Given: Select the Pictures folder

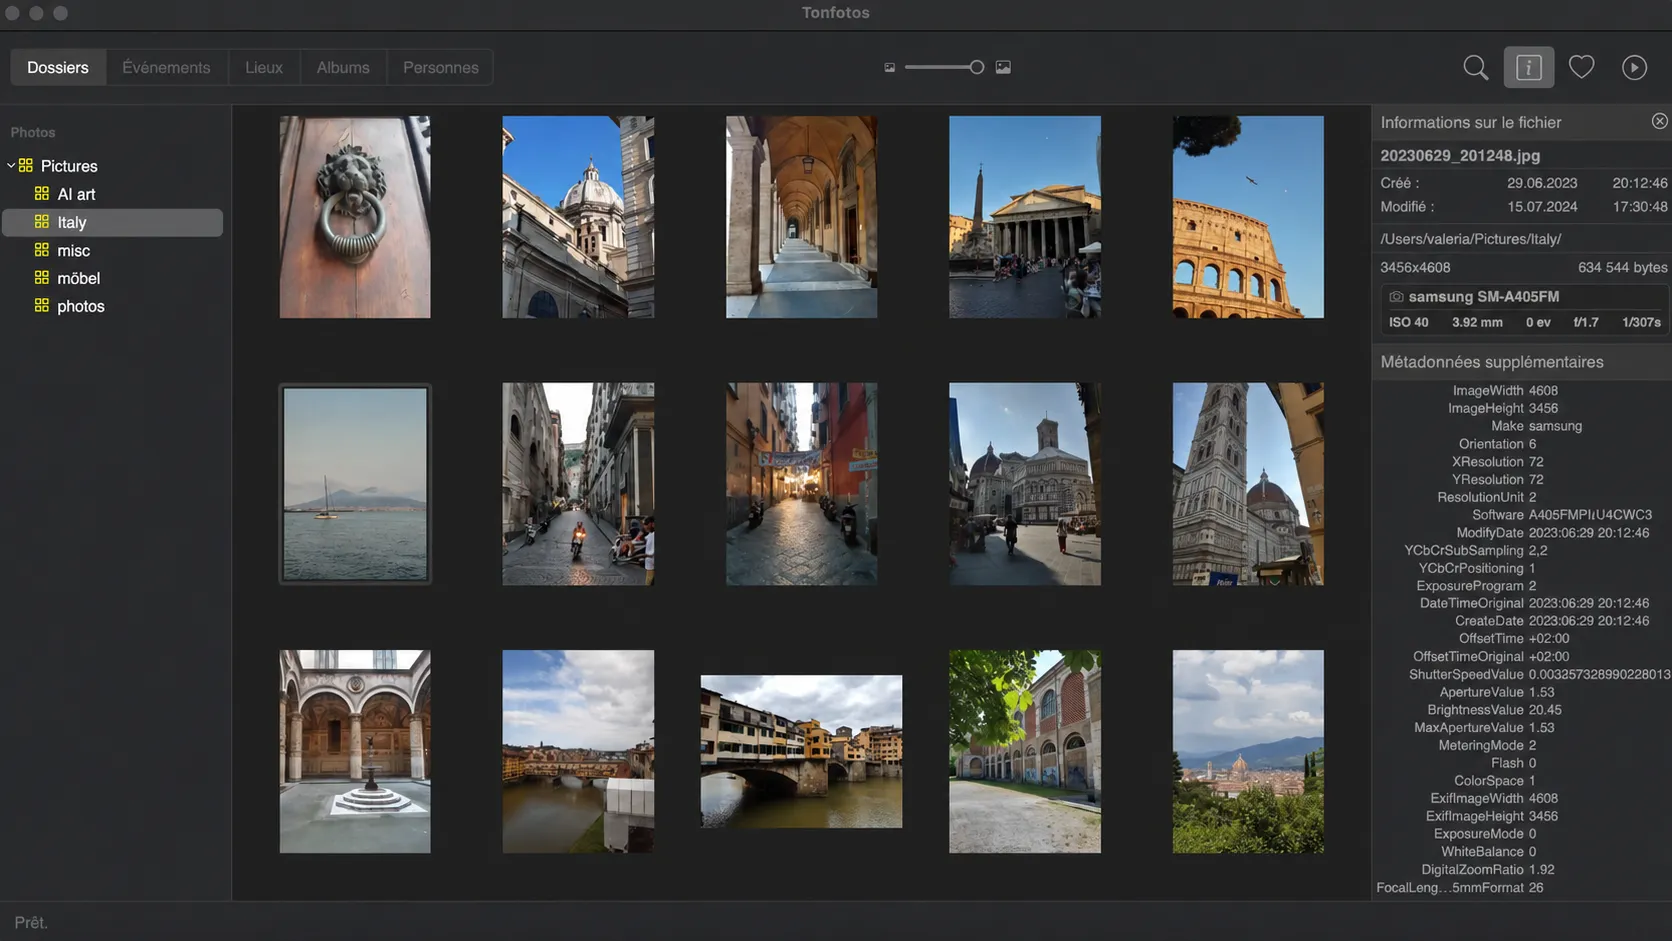Looking at the screenshot, I should click(69, 166).
